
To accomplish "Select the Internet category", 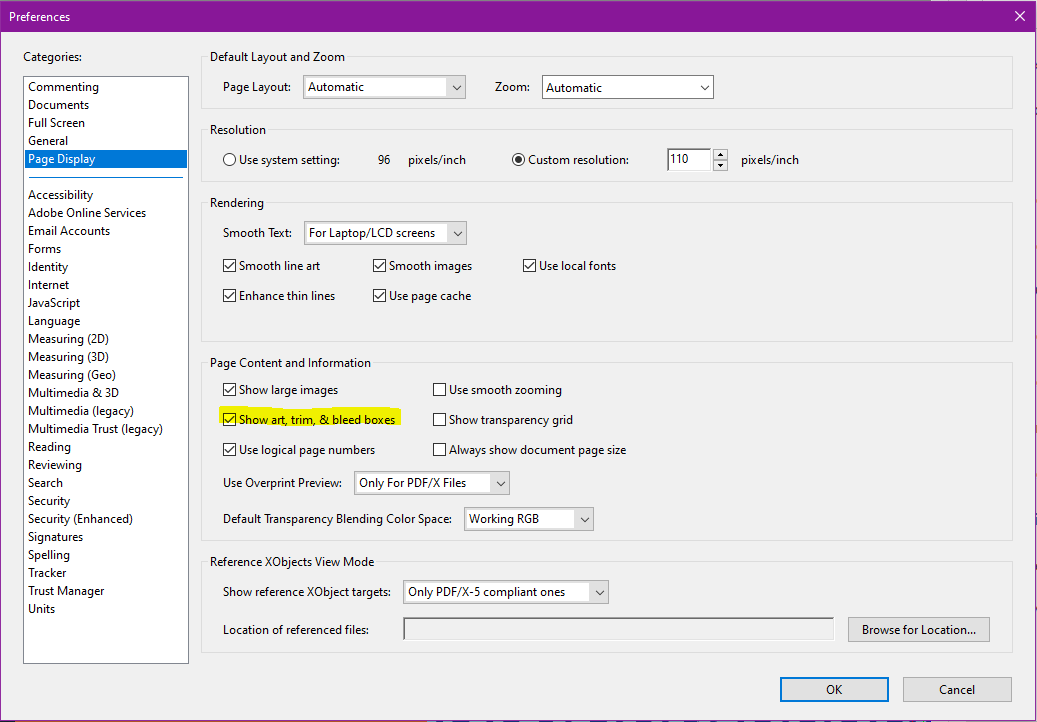I will (48, 284).
